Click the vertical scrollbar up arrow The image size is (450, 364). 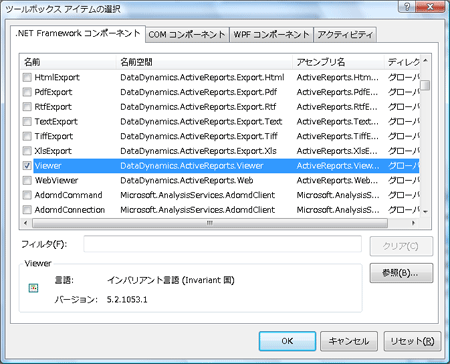(x=425, y=61)
